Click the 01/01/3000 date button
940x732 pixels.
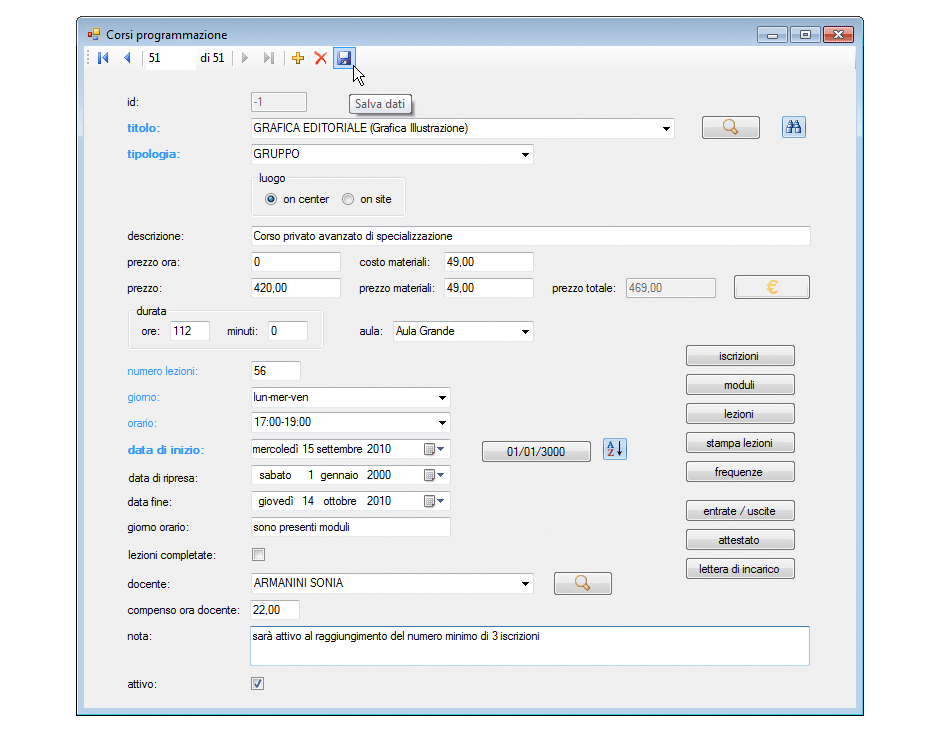point(536,451)
